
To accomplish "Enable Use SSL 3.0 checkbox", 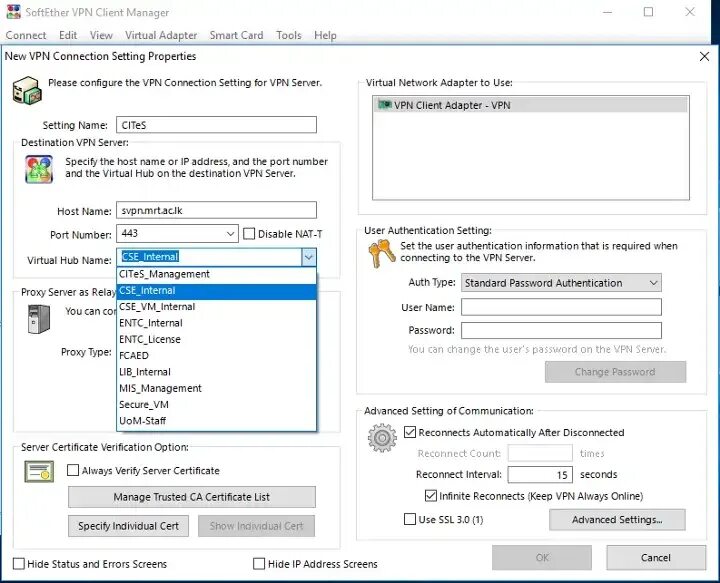I will click(410, 519).
